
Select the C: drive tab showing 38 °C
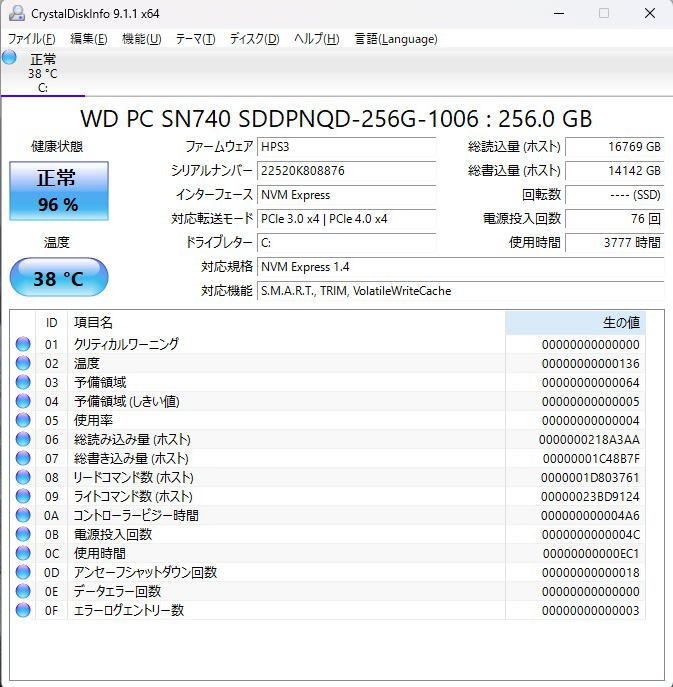tap(43, 73)
